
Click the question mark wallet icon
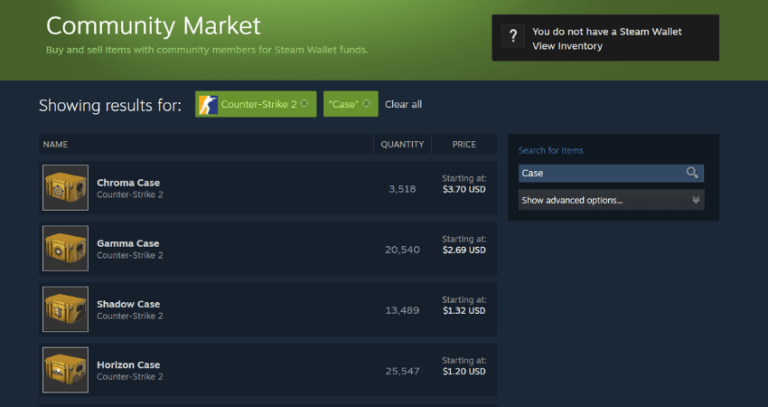coord(513,36)
